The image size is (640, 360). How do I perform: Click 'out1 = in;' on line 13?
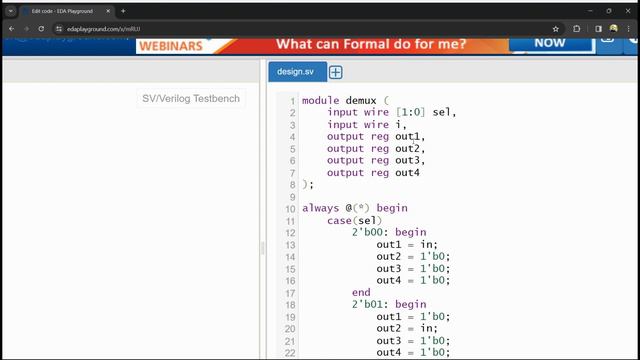pos(407,244)
